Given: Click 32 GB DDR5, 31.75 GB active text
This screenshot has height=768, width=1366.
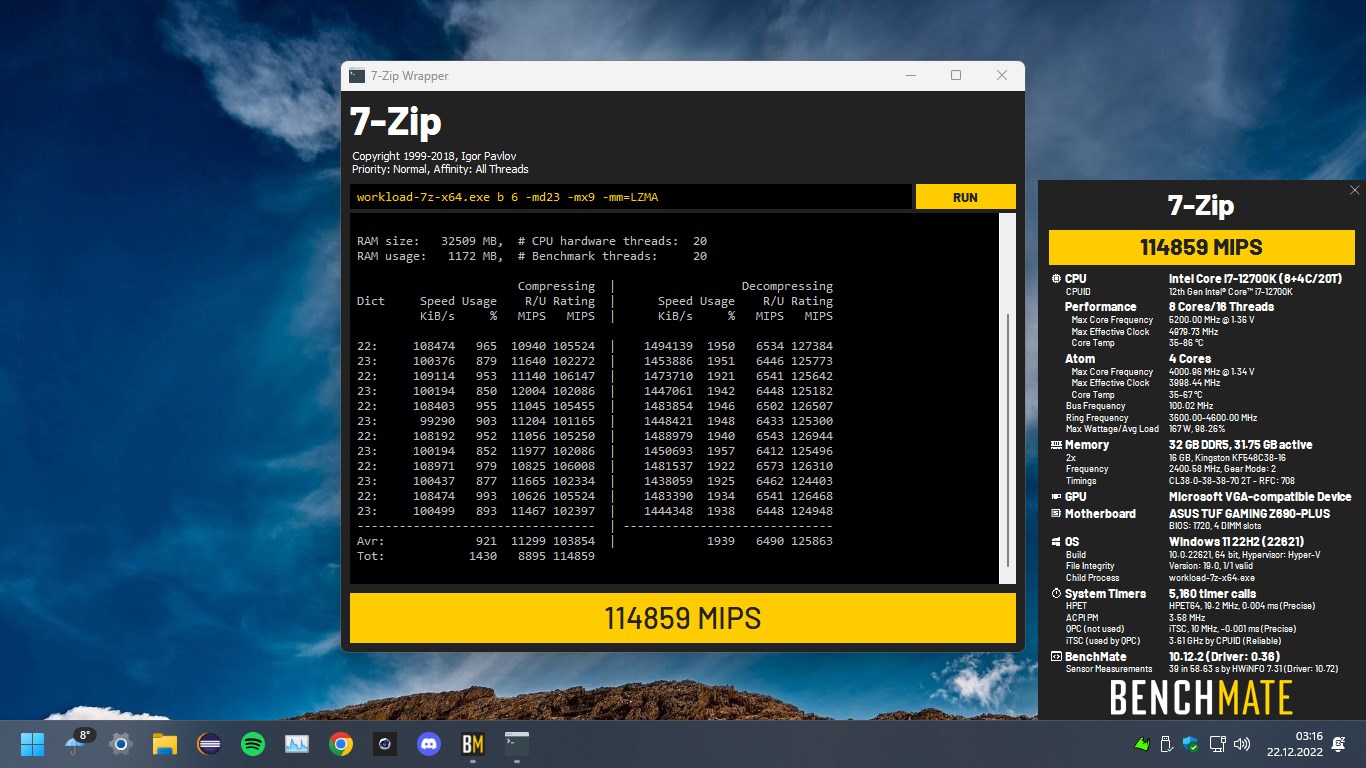Looking at the screenshot, I should pyautogui.click(x=1240, y=445).
